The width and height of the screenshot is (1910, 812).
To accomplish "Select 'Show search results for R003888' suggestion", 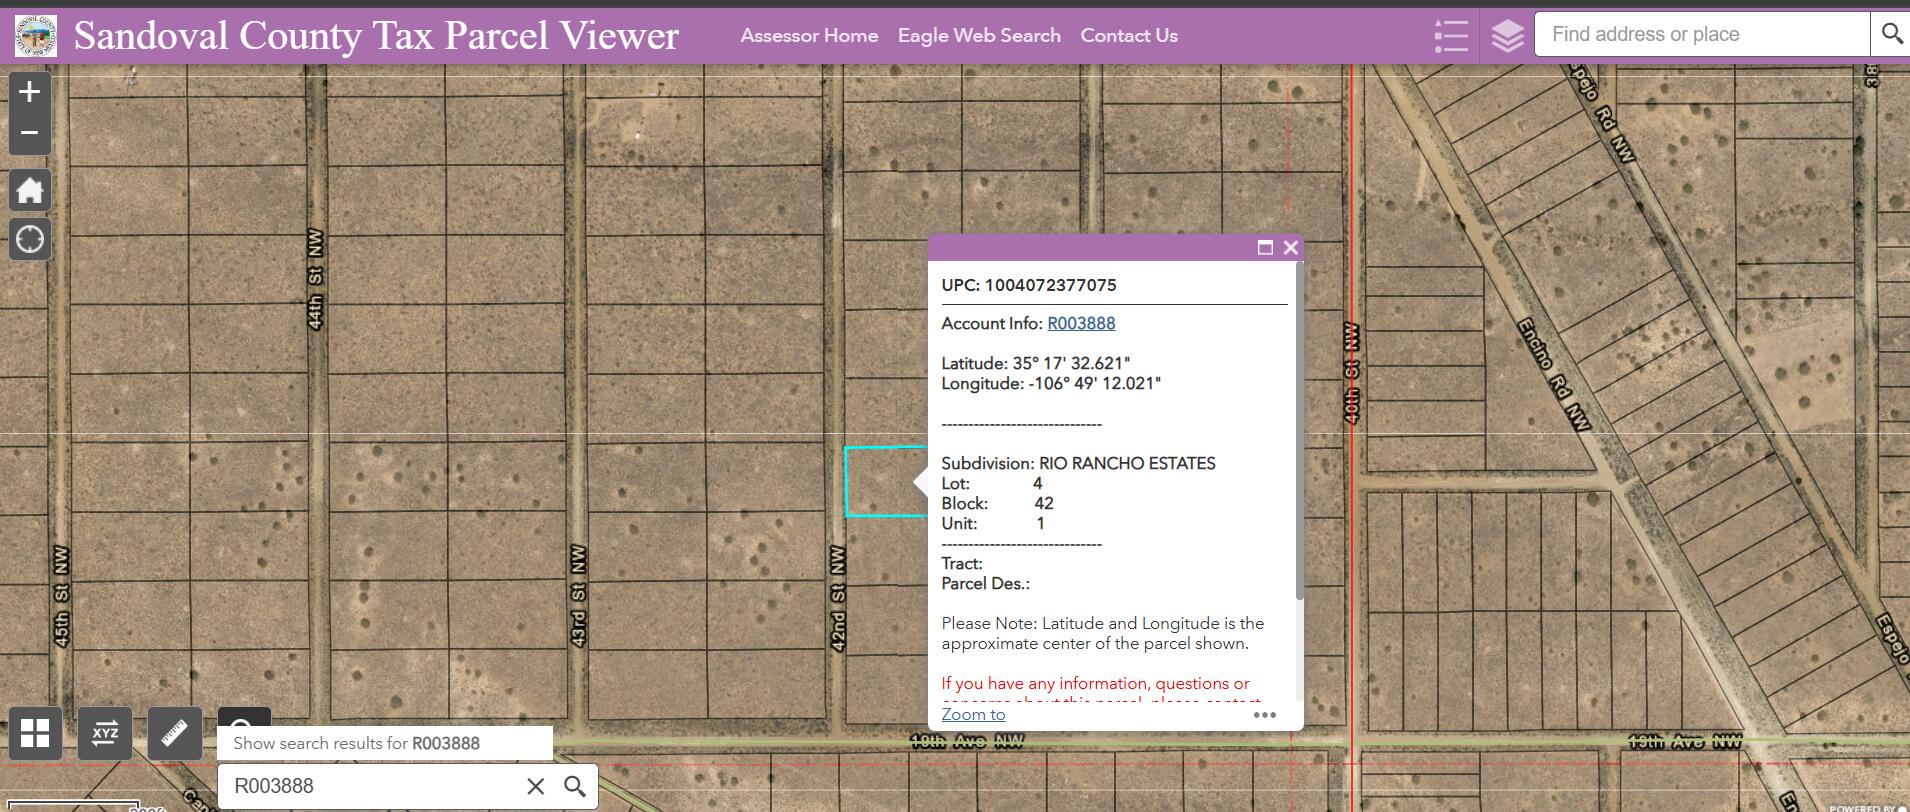I will [x=357, y=743].
